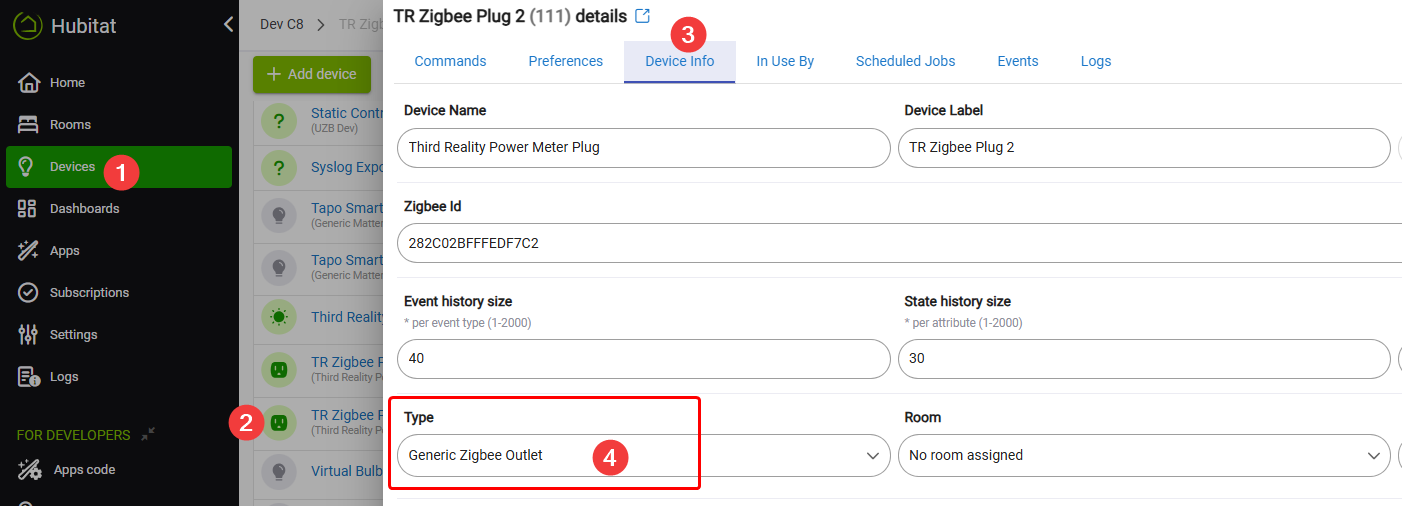
Task: Click the Hubitat logo icon
Action: (x=28, y=25)
